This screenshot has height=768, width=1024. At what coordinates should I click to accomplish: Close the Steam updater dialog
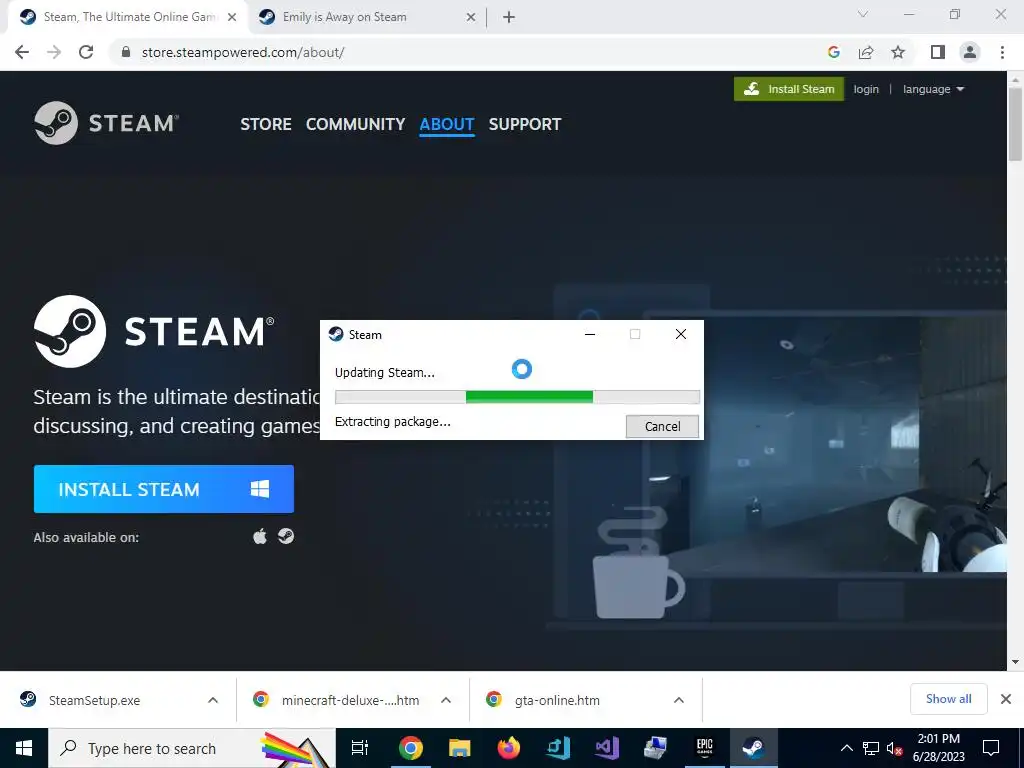coord(680,334)
